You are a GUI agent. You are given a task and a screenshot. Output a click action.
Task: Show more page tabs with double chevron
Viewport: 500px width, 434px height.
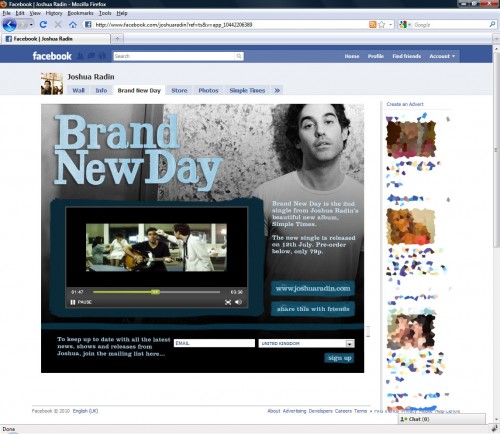click(277, 90)
